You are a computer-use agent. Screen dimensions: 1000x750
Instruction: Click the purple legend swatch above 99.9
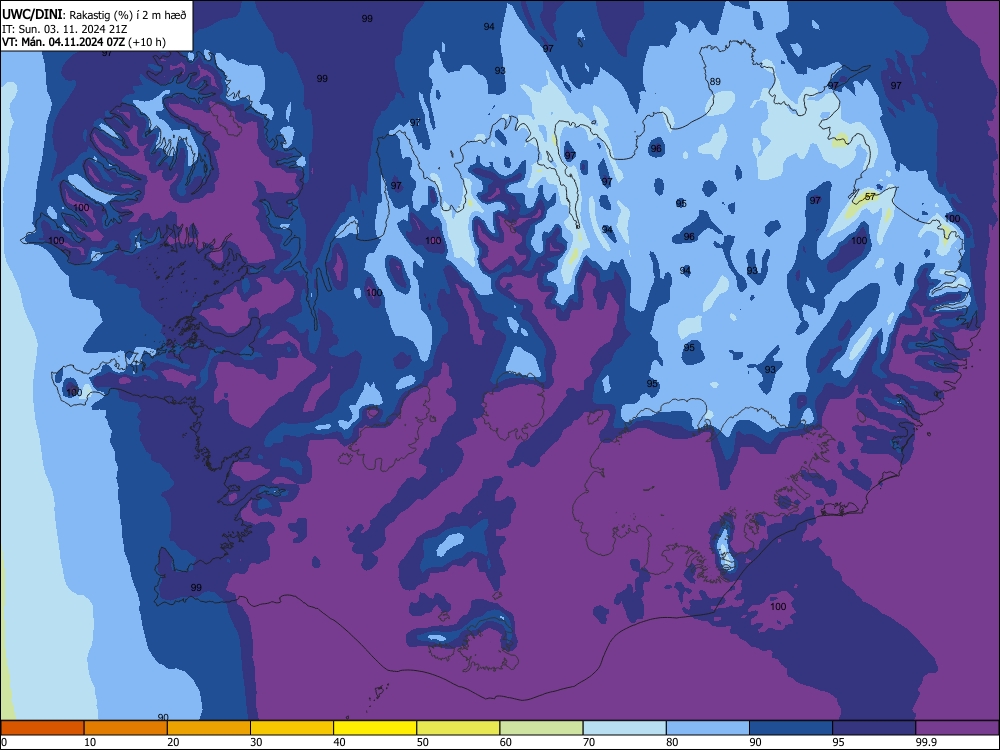957,728
